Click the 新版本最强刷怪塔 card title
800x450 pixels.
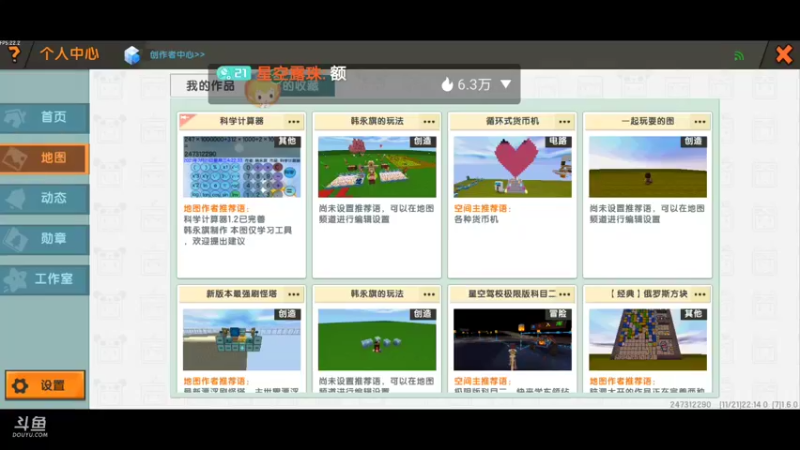(x=241, y=294)
